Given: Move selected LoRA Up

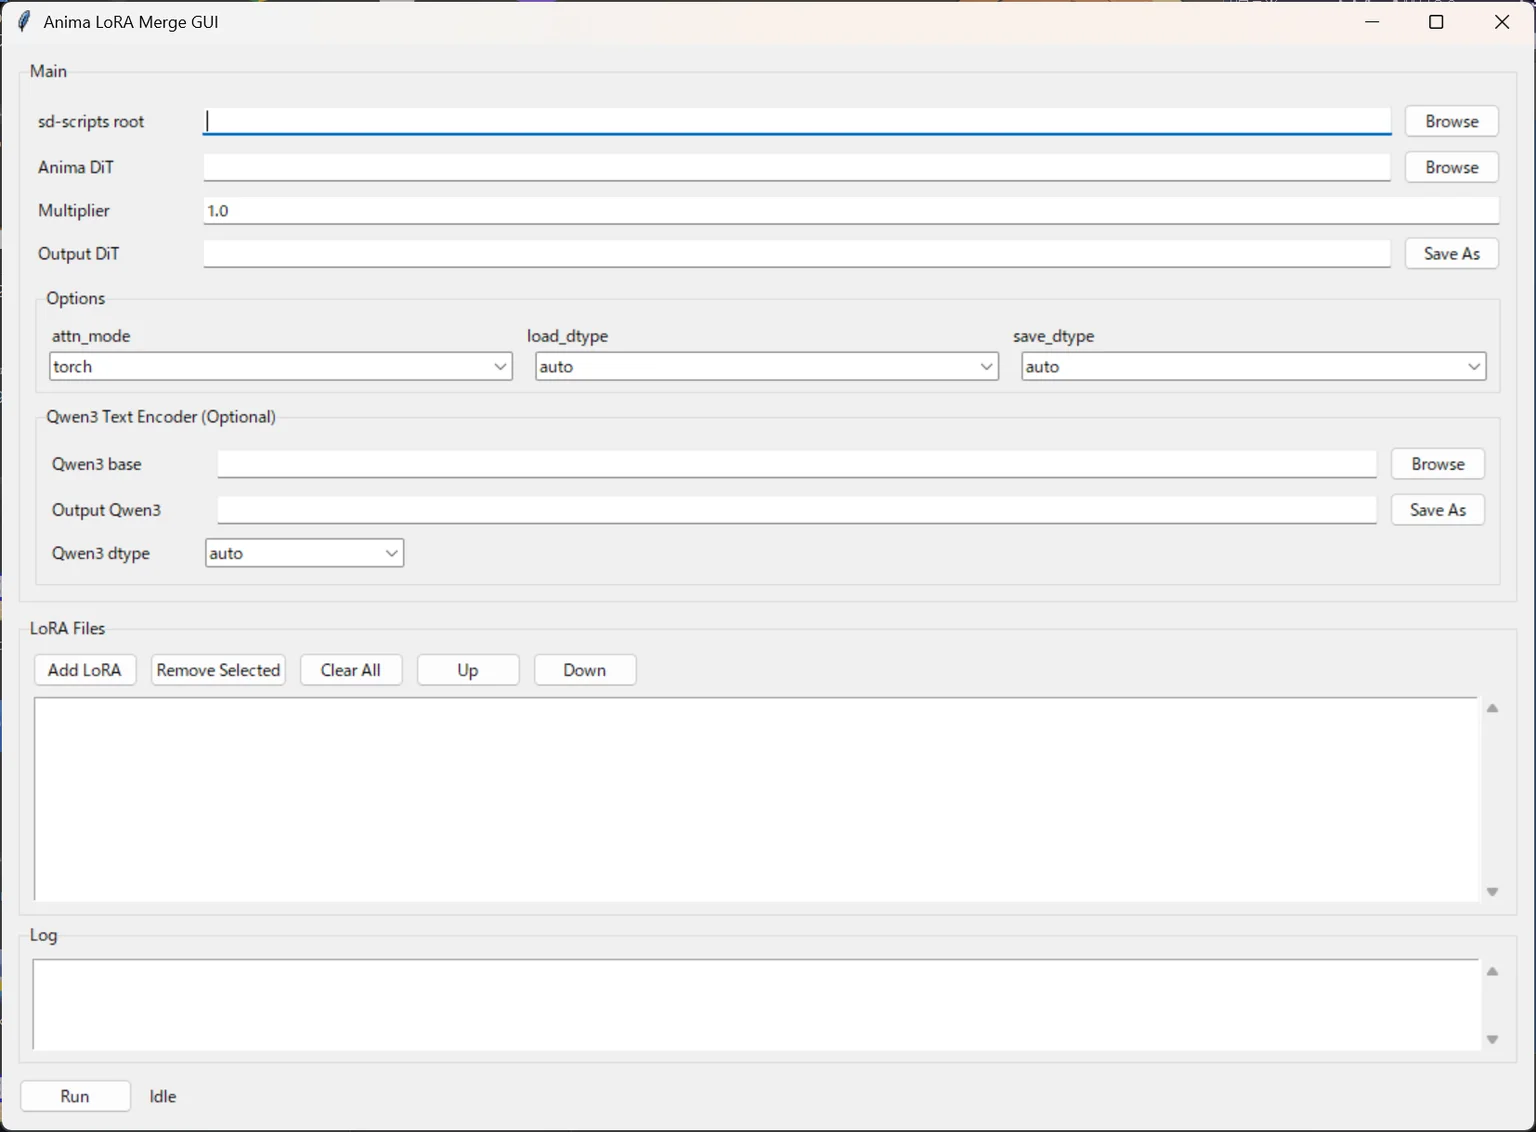Looking at the screenshot, I should [x=468, y=670].
